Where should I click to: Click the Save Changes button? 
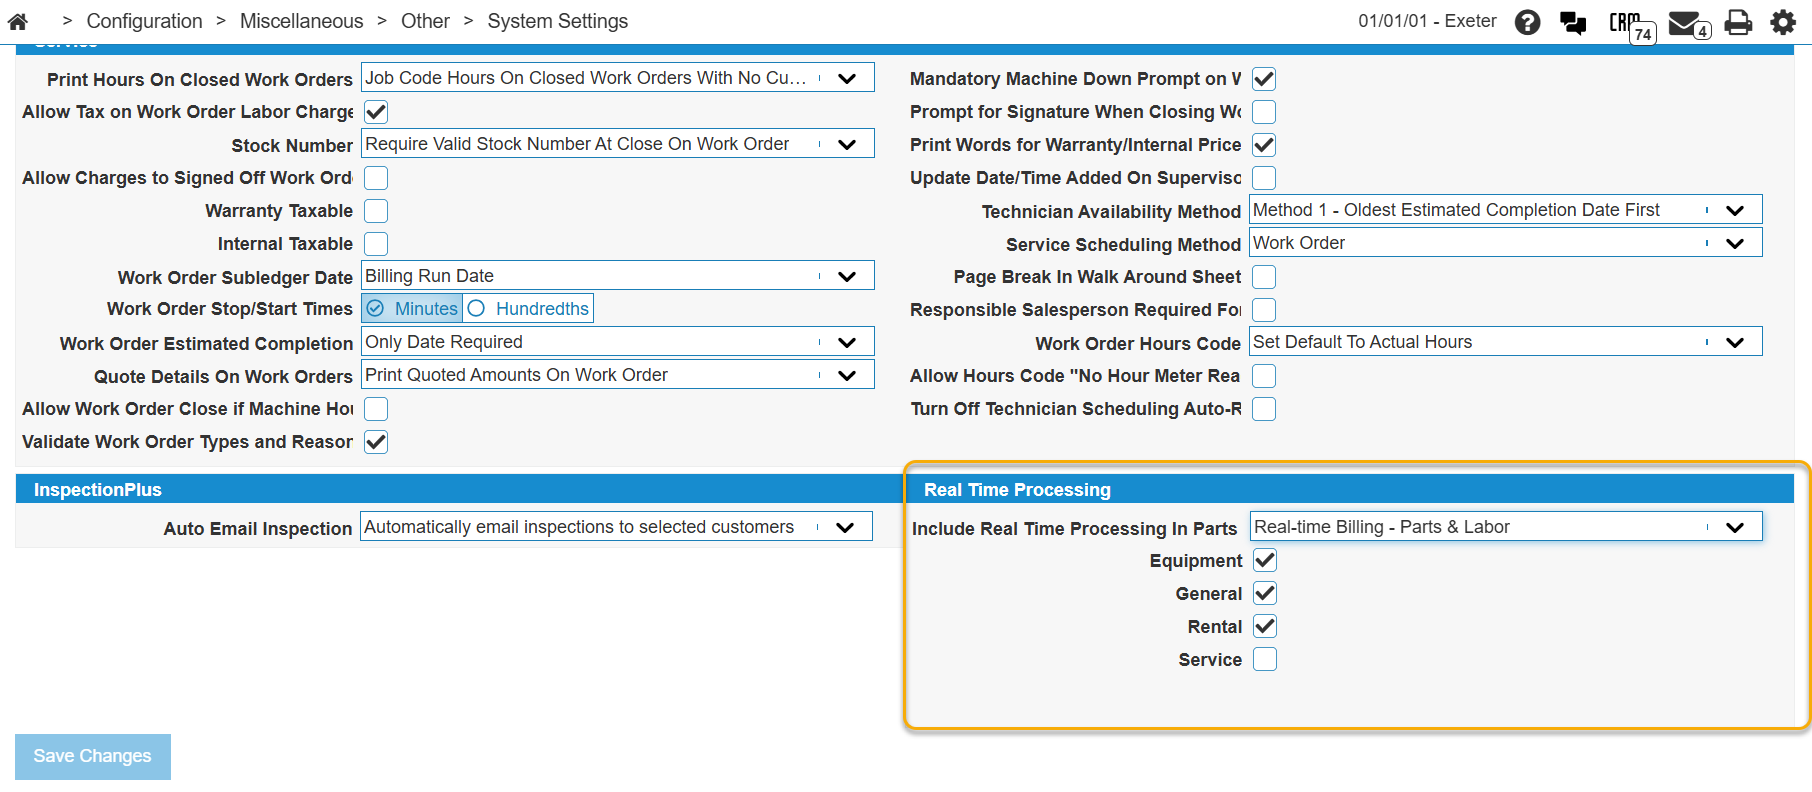(93, 756)
